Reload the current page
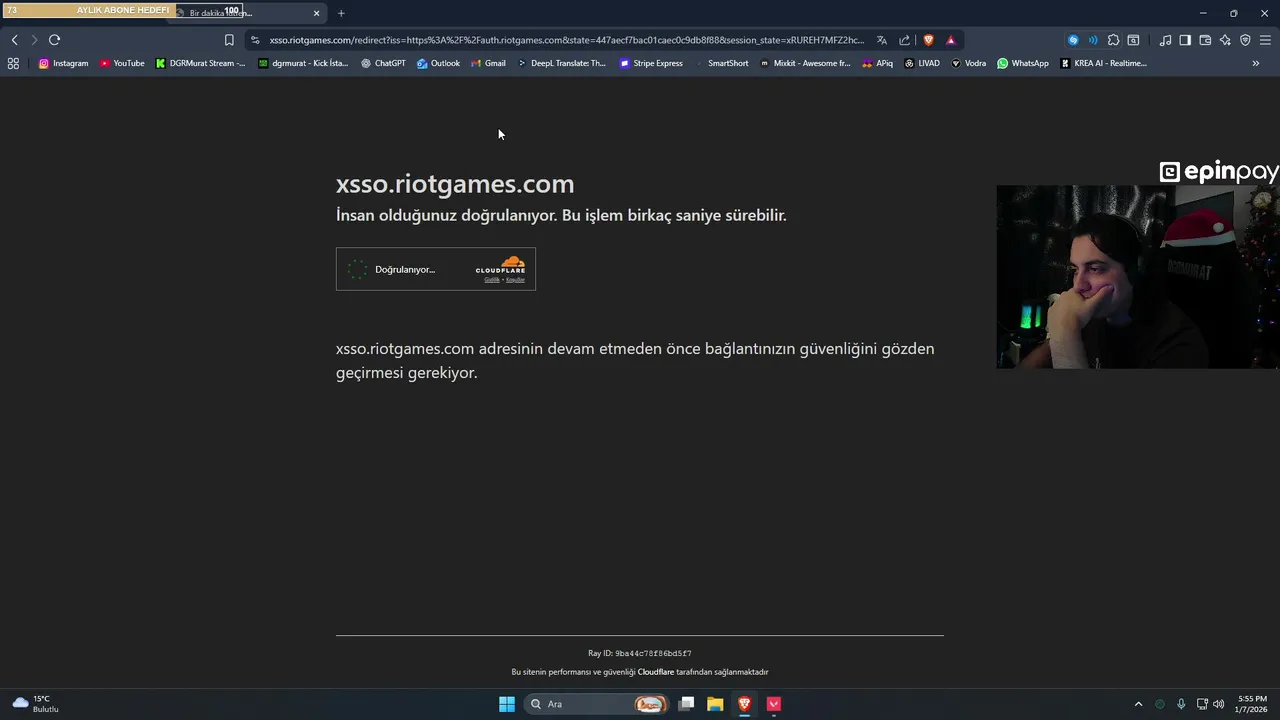1280x720 pixels. point(54,40)
